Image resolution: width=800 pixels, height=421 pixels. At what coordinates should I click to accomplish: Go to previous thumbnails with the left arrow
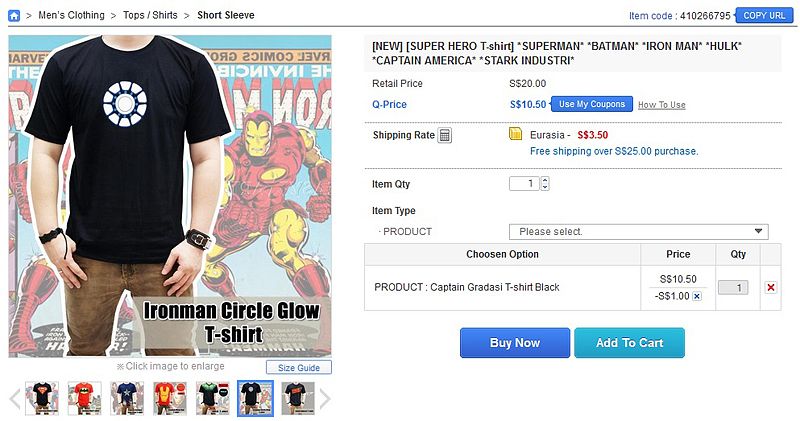(14, 399)
